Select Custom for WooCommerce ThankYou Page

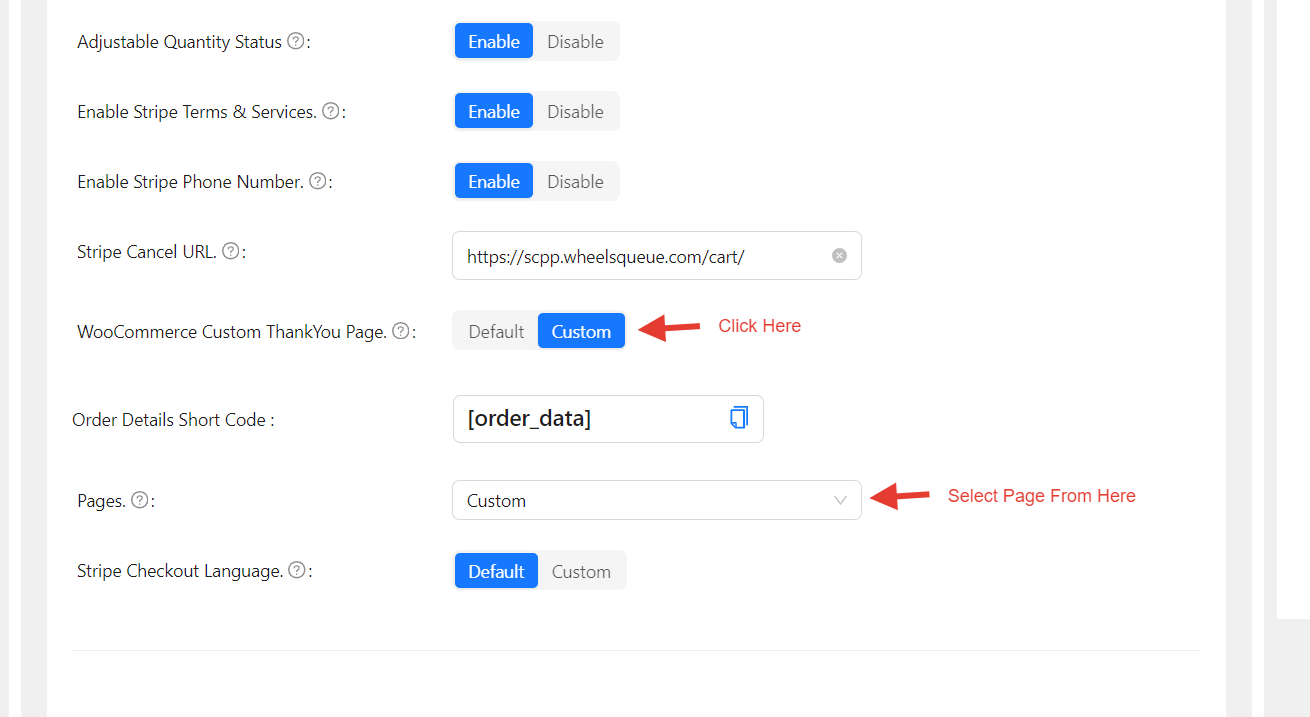click(581, 332)
